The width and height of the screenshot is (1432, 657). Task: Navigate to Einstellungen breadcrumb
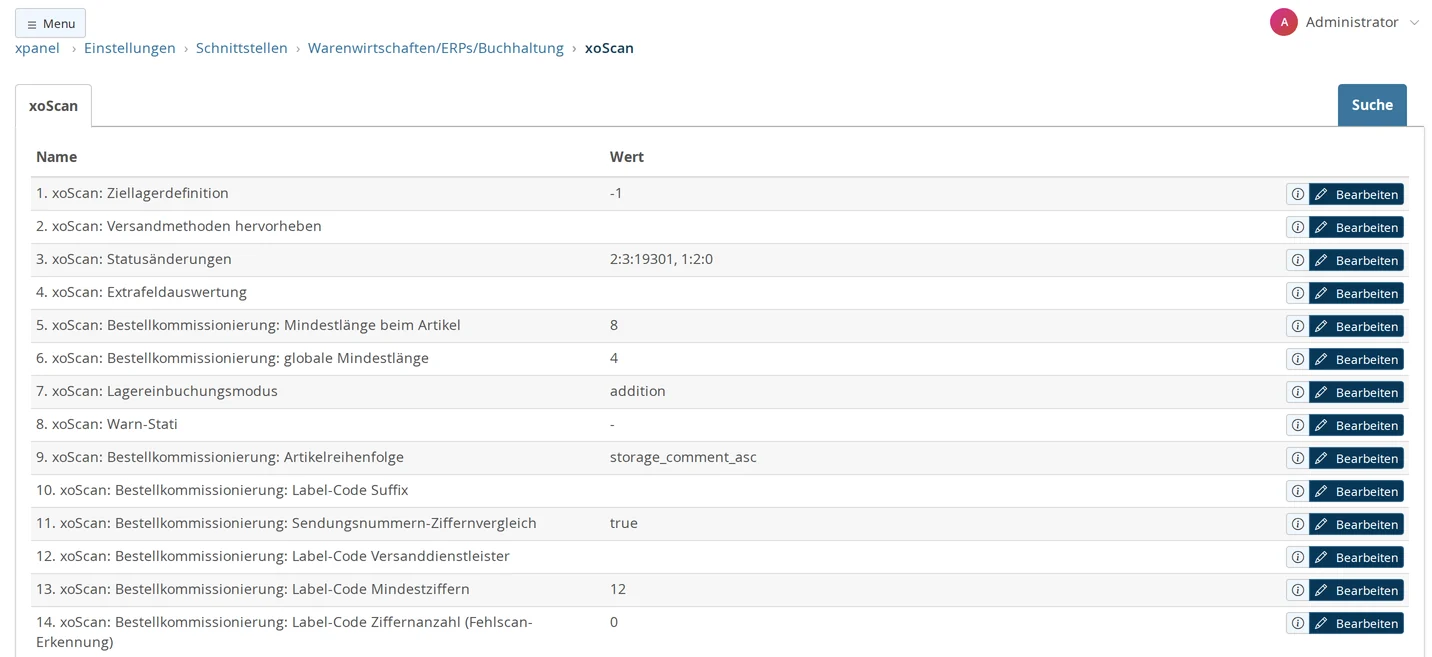(x=130, y=48)
